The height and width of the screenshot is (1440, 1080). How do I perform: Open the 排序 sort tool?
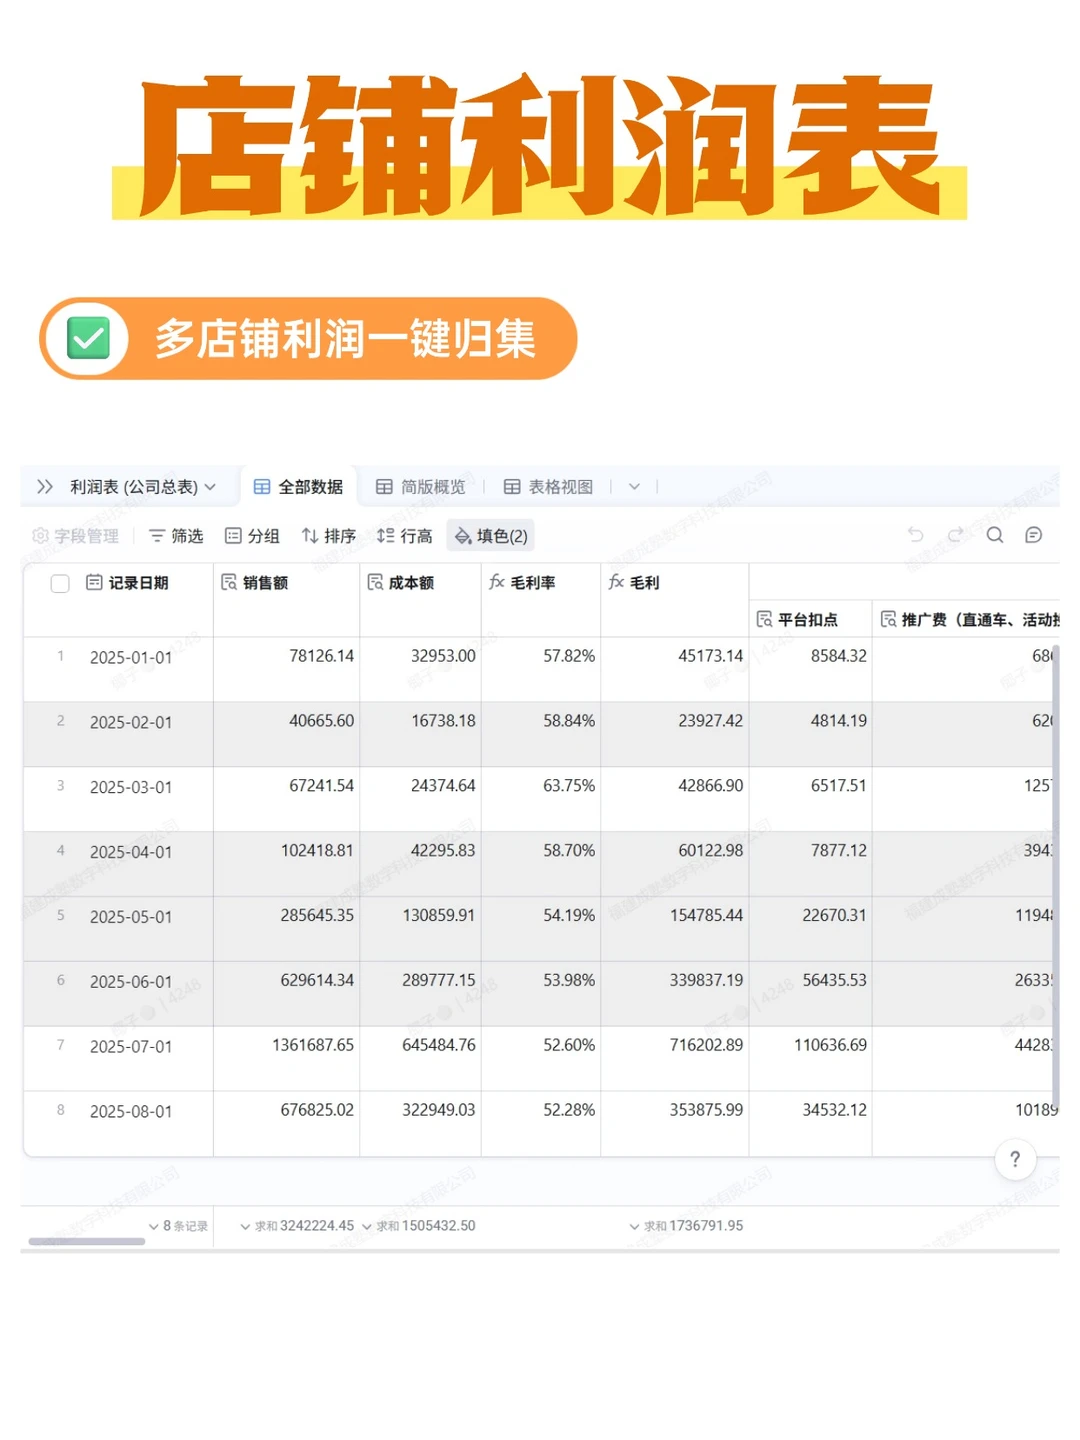[329, 536]
